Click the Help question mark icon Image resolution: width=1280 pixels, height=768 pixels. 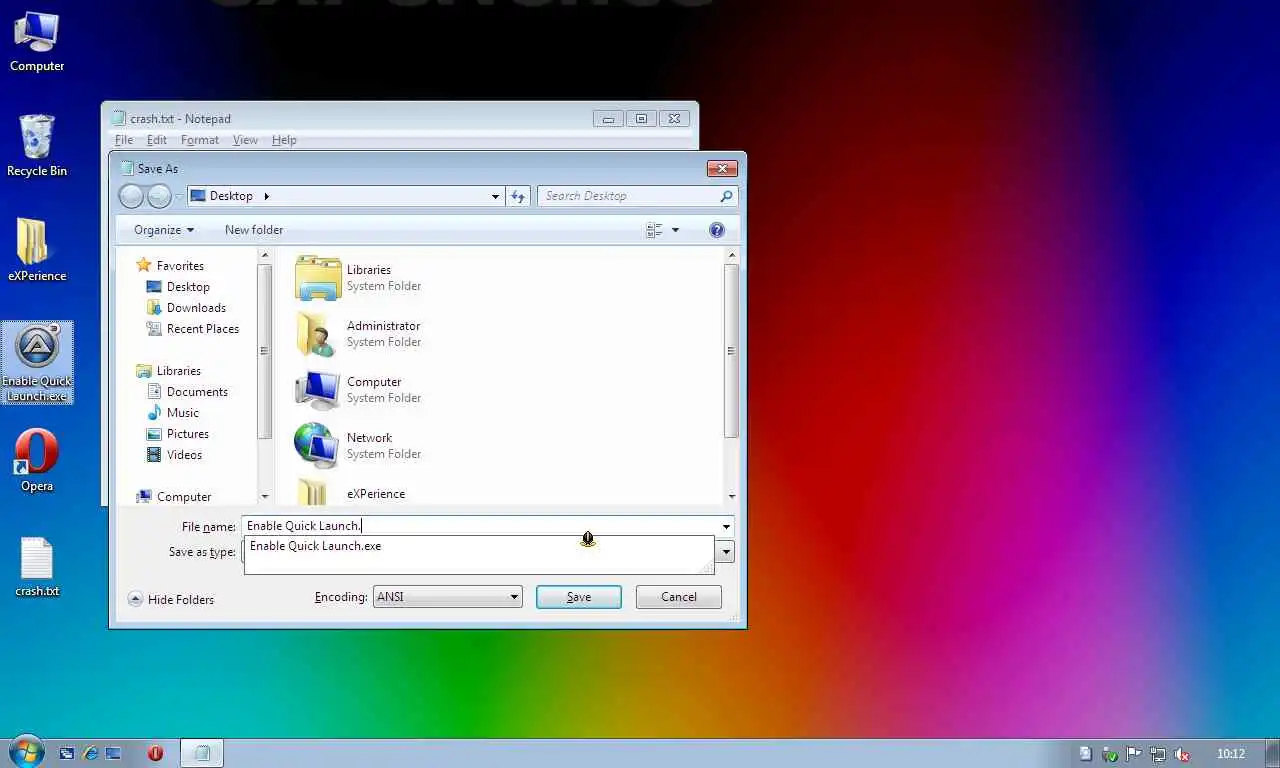716,230
